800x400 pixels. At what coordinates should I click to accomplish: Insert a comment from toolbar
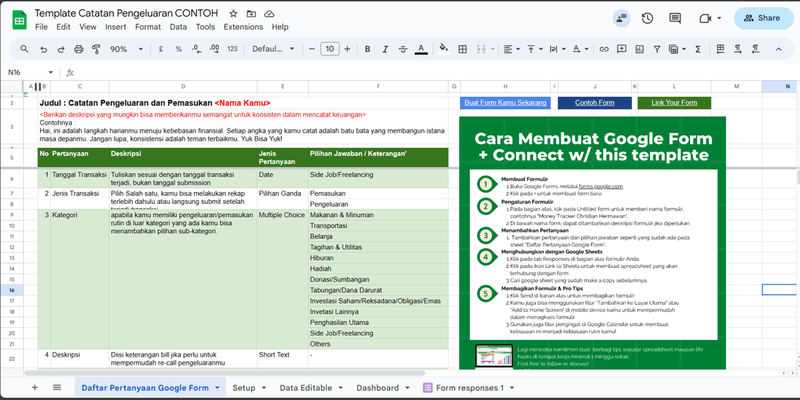(621, 49)
